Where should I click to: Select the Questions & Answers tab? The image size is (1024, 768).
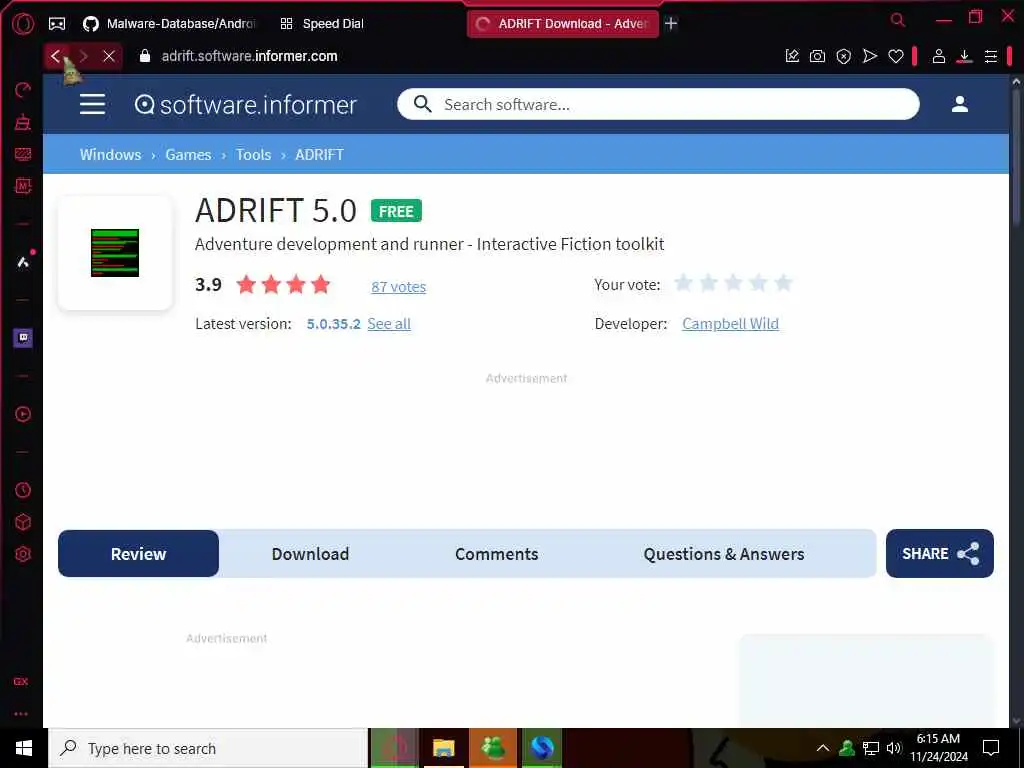[724, 554]
